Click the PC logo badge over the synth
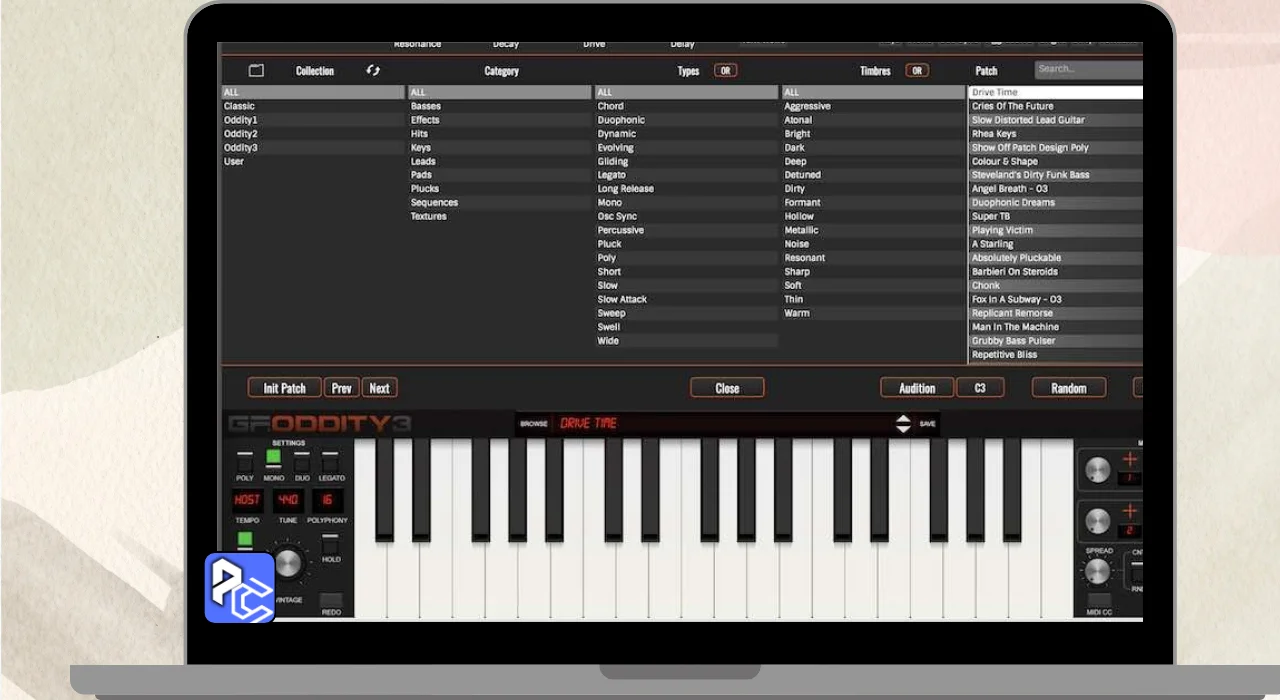This screenshot has width=1280, height=700. tap(240, 588)
